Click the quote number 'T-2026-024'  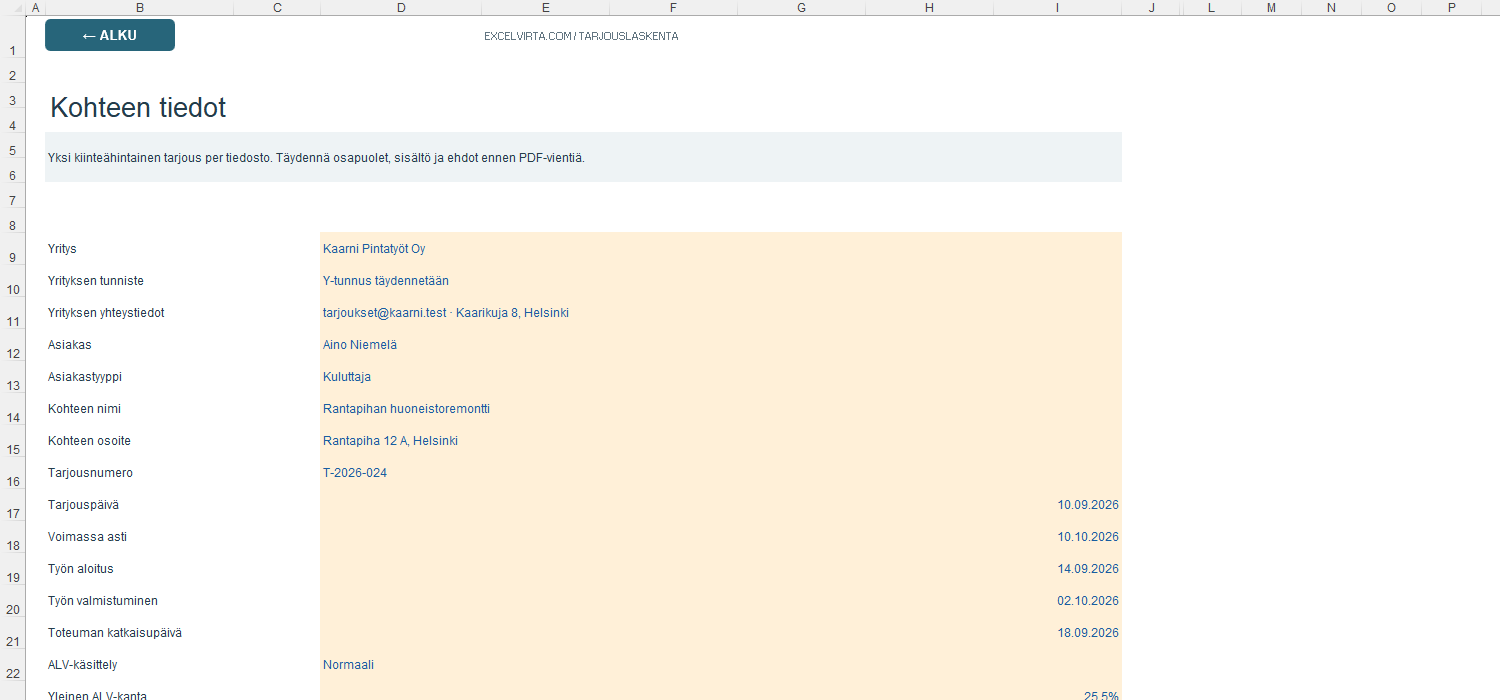click(355, 473)
